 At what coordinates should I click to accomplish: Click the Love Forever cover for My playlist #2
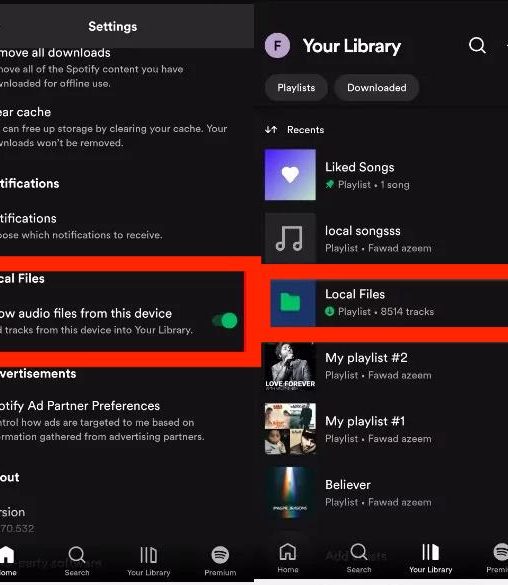click(x=290, y=366)
